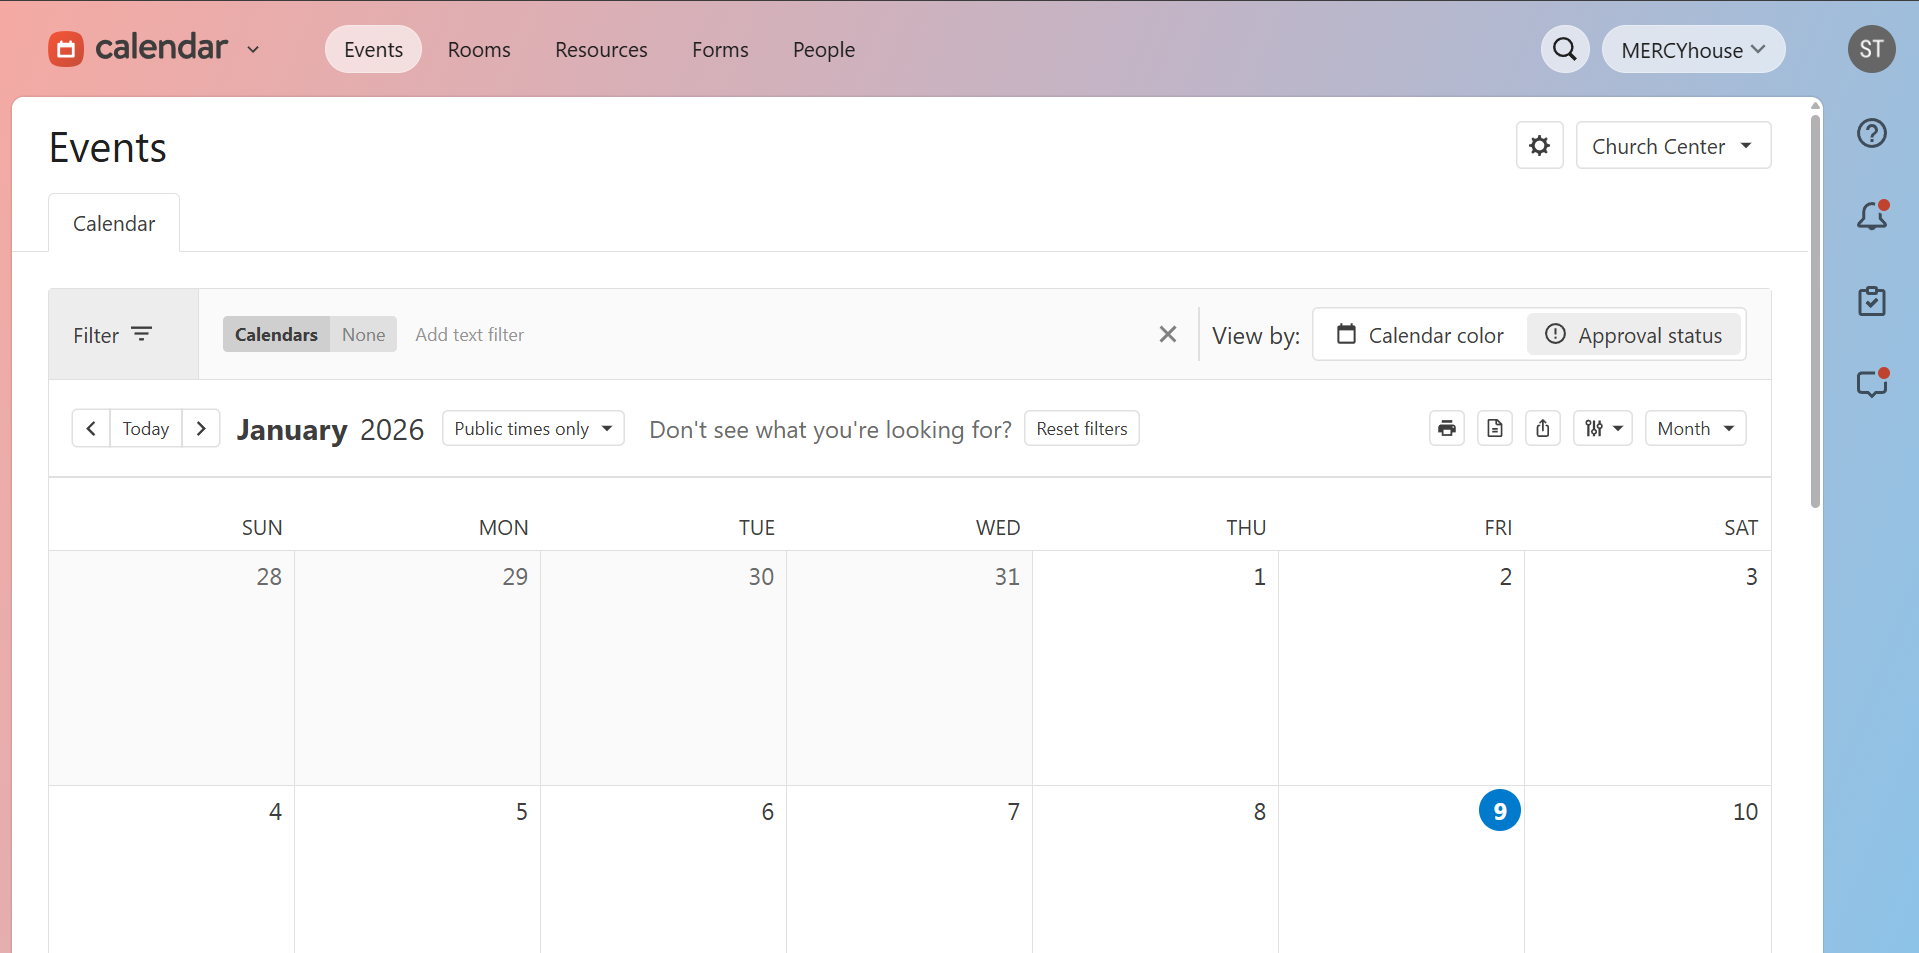Jump to Today in calendar
Screen dimensions: 1919x953
click(146, 428)
